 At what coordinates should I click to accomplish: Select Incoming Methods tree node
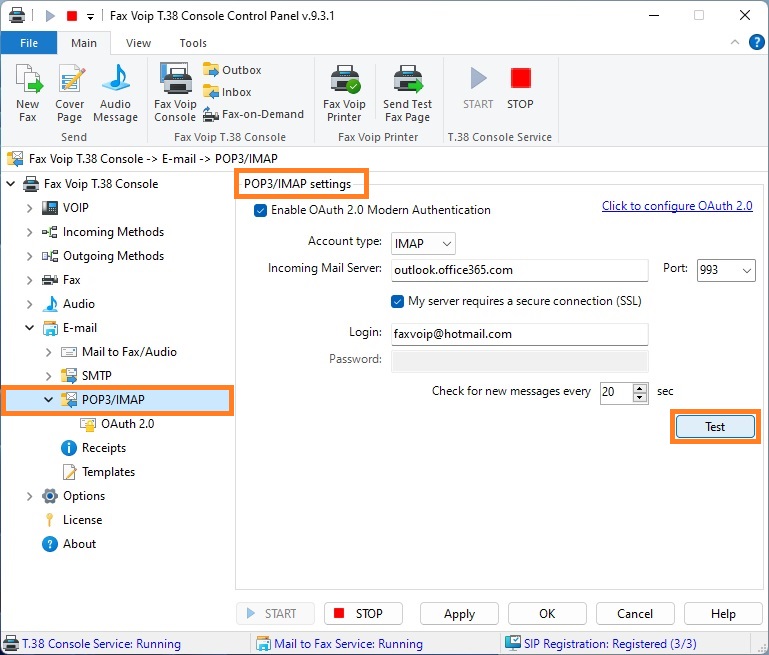tap(113, 232)
